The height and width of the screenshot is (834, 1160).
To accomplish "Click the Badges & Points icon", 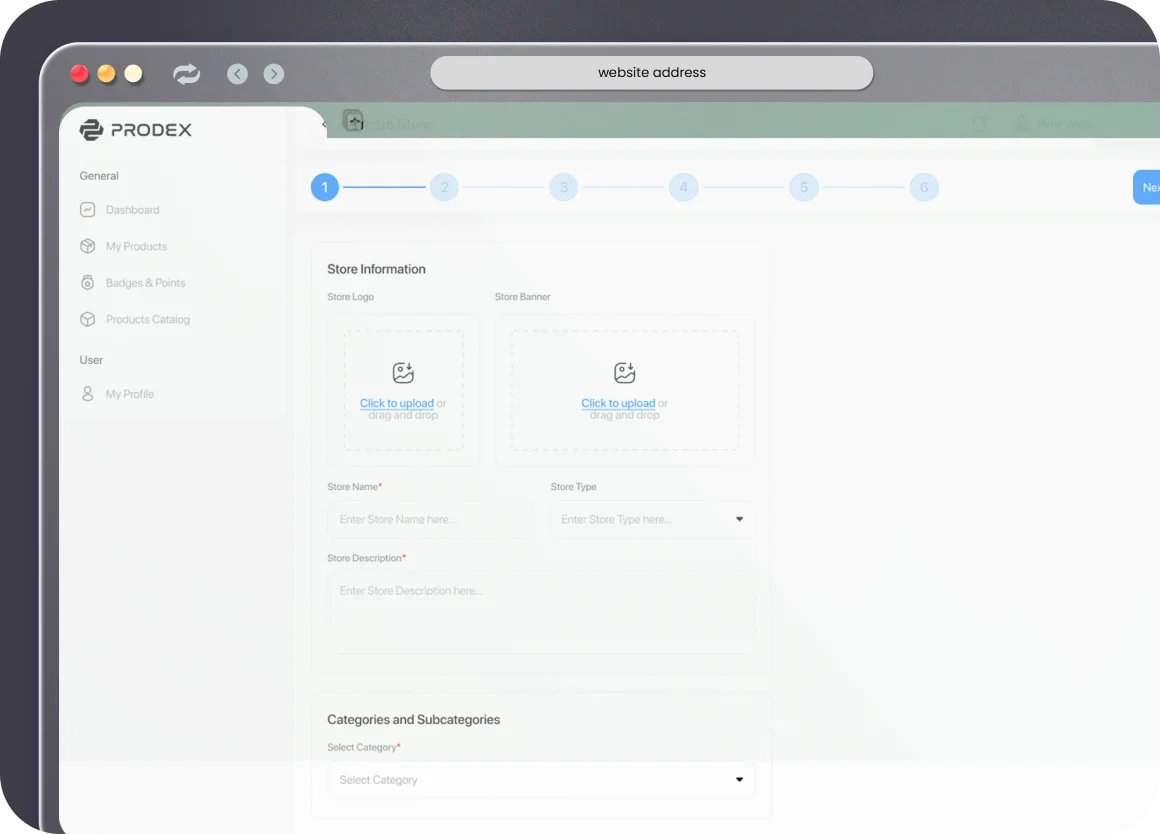I will (88, 283).
